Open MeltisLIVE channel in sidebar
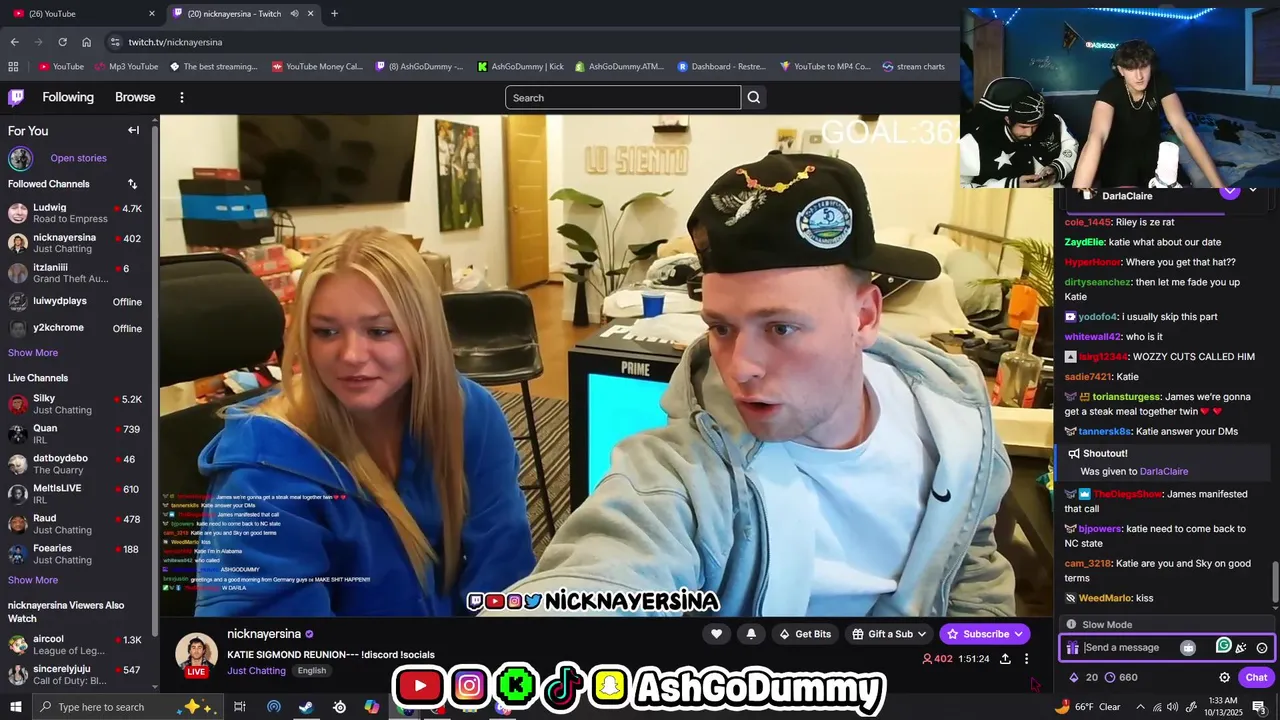This screenshot has height=720, width=1280. click(76, 494)
